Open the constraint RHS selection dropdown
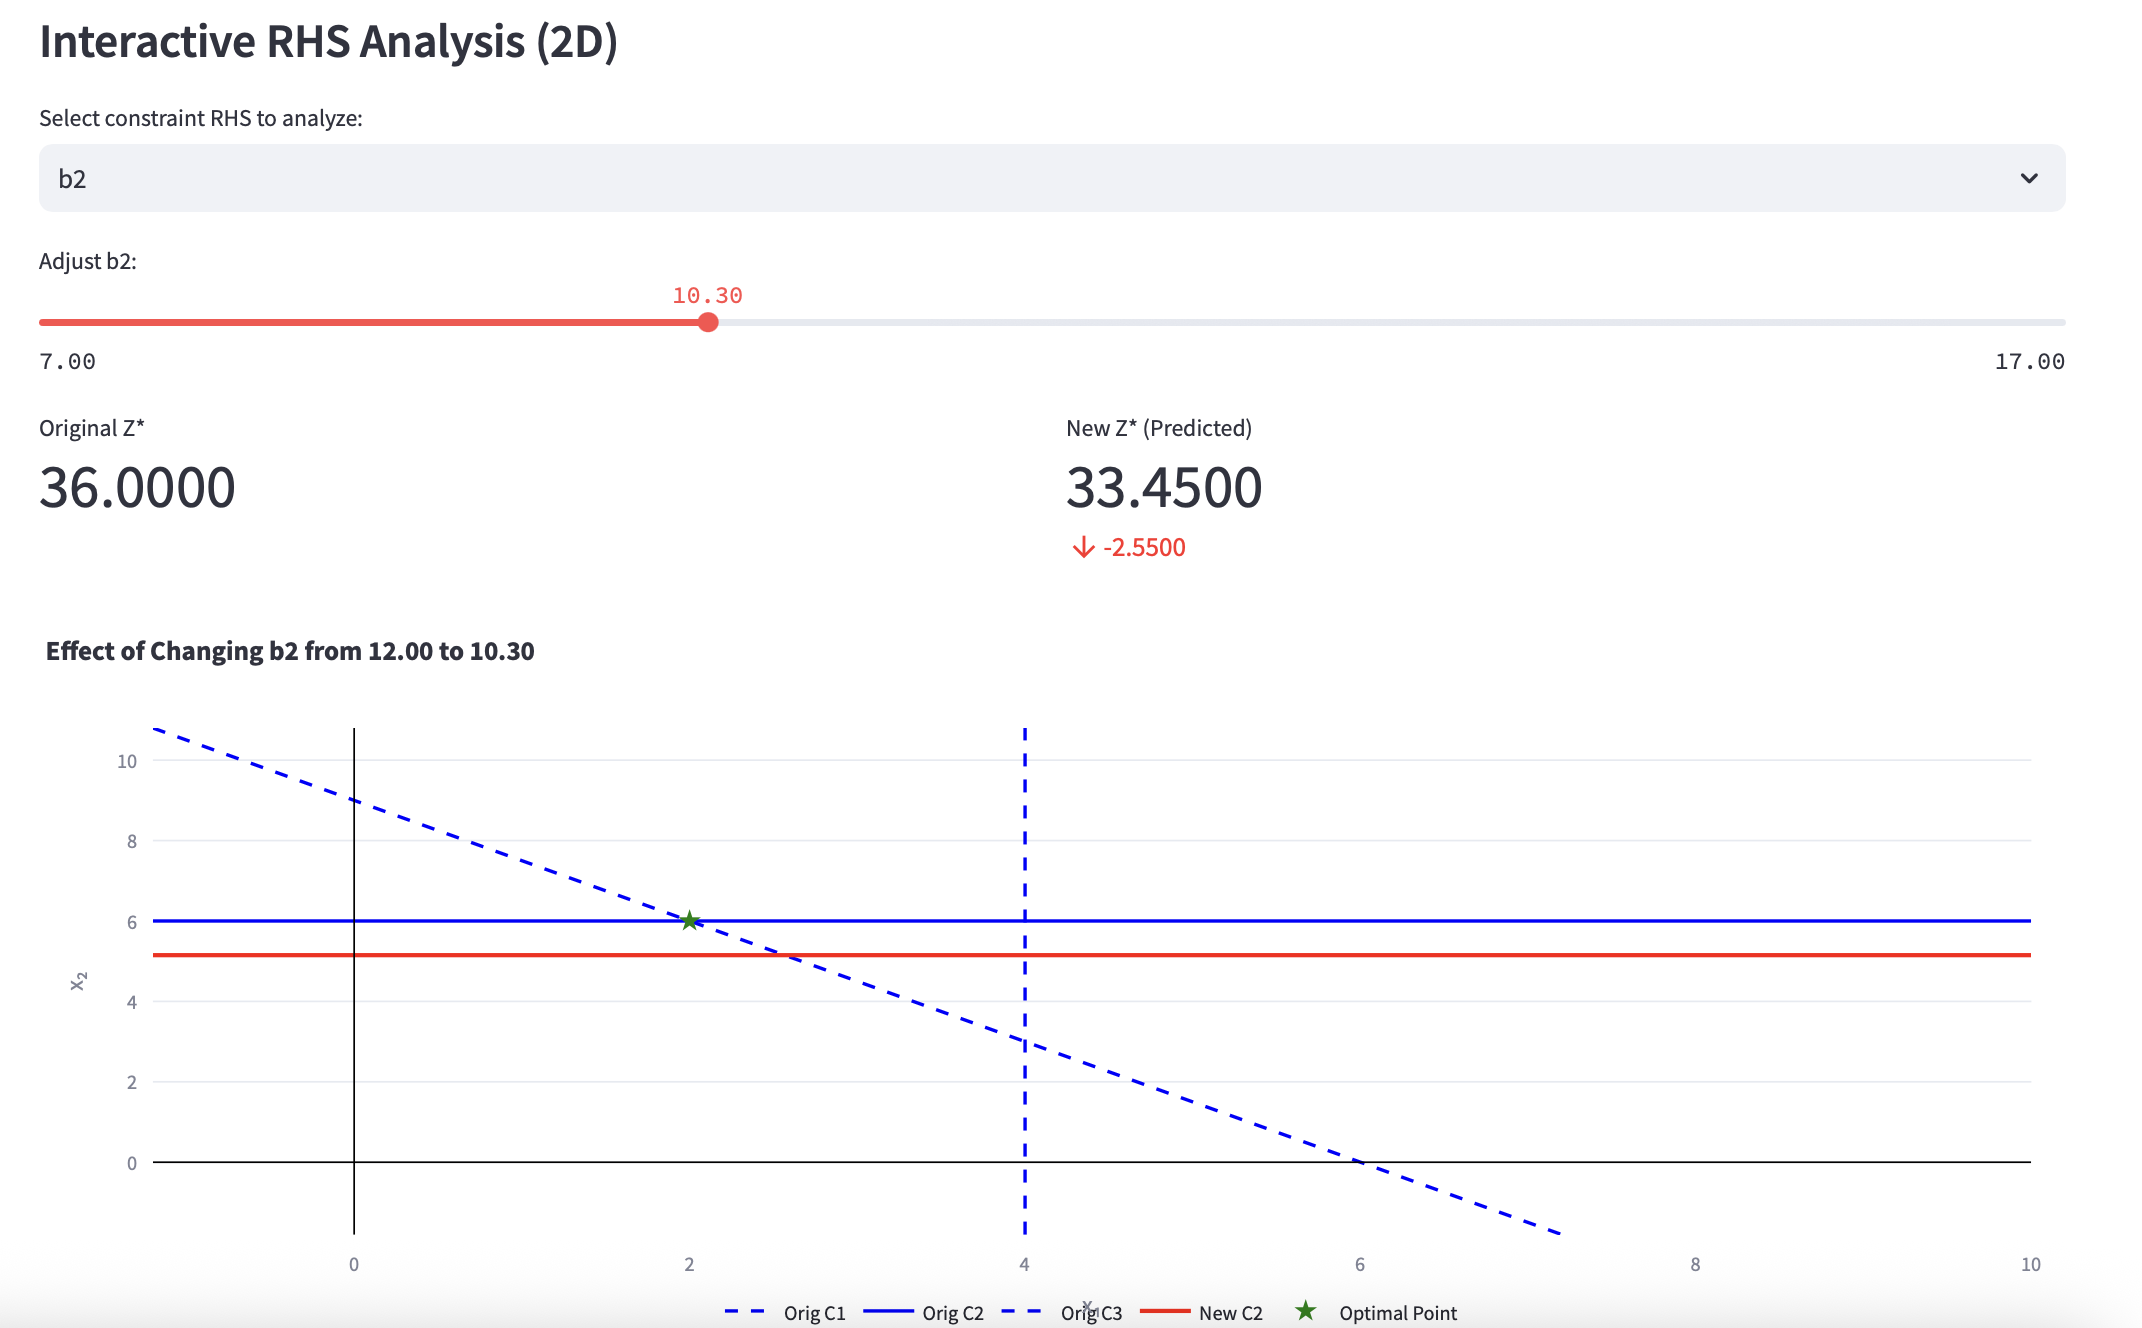 click(x=1051, y=178)
